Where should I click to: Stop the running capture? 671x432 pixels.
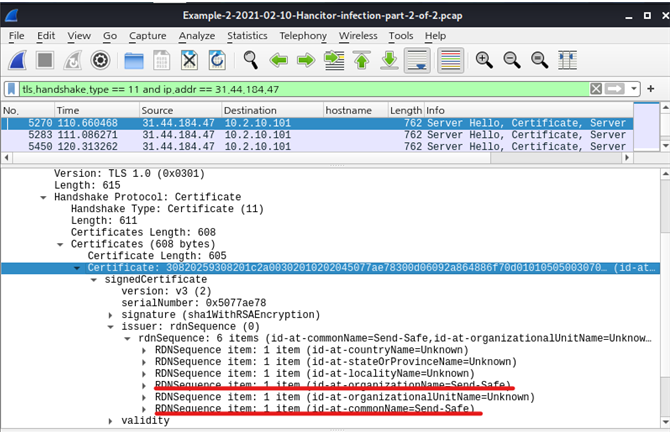[x=45, y=60]
